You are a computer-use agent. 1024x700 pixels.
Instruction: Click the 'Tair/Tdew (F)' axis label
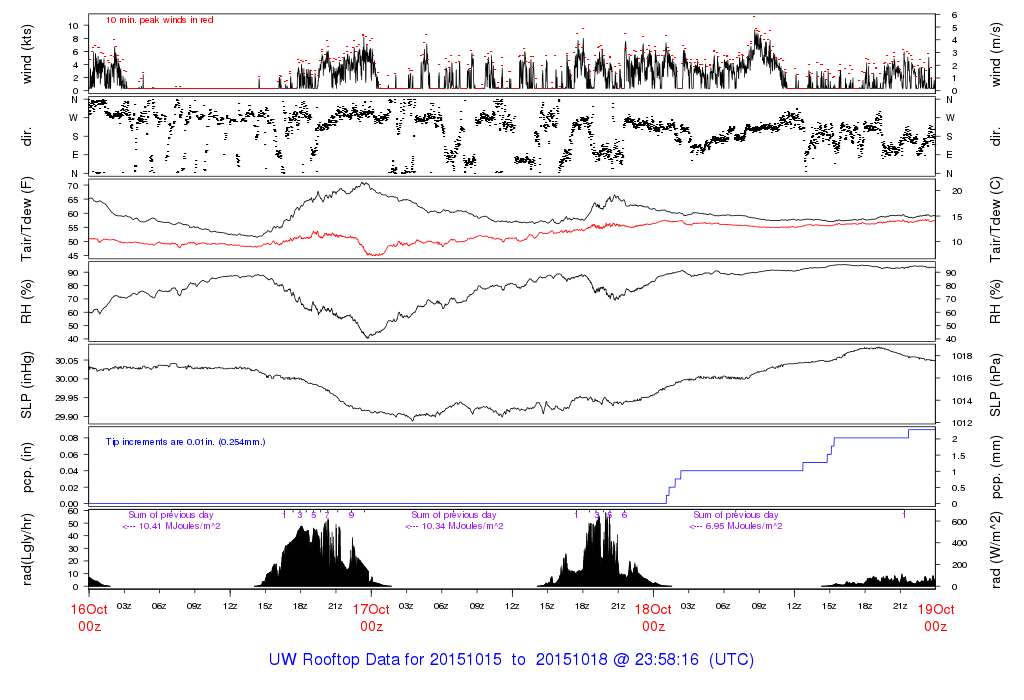pos(27,219)
